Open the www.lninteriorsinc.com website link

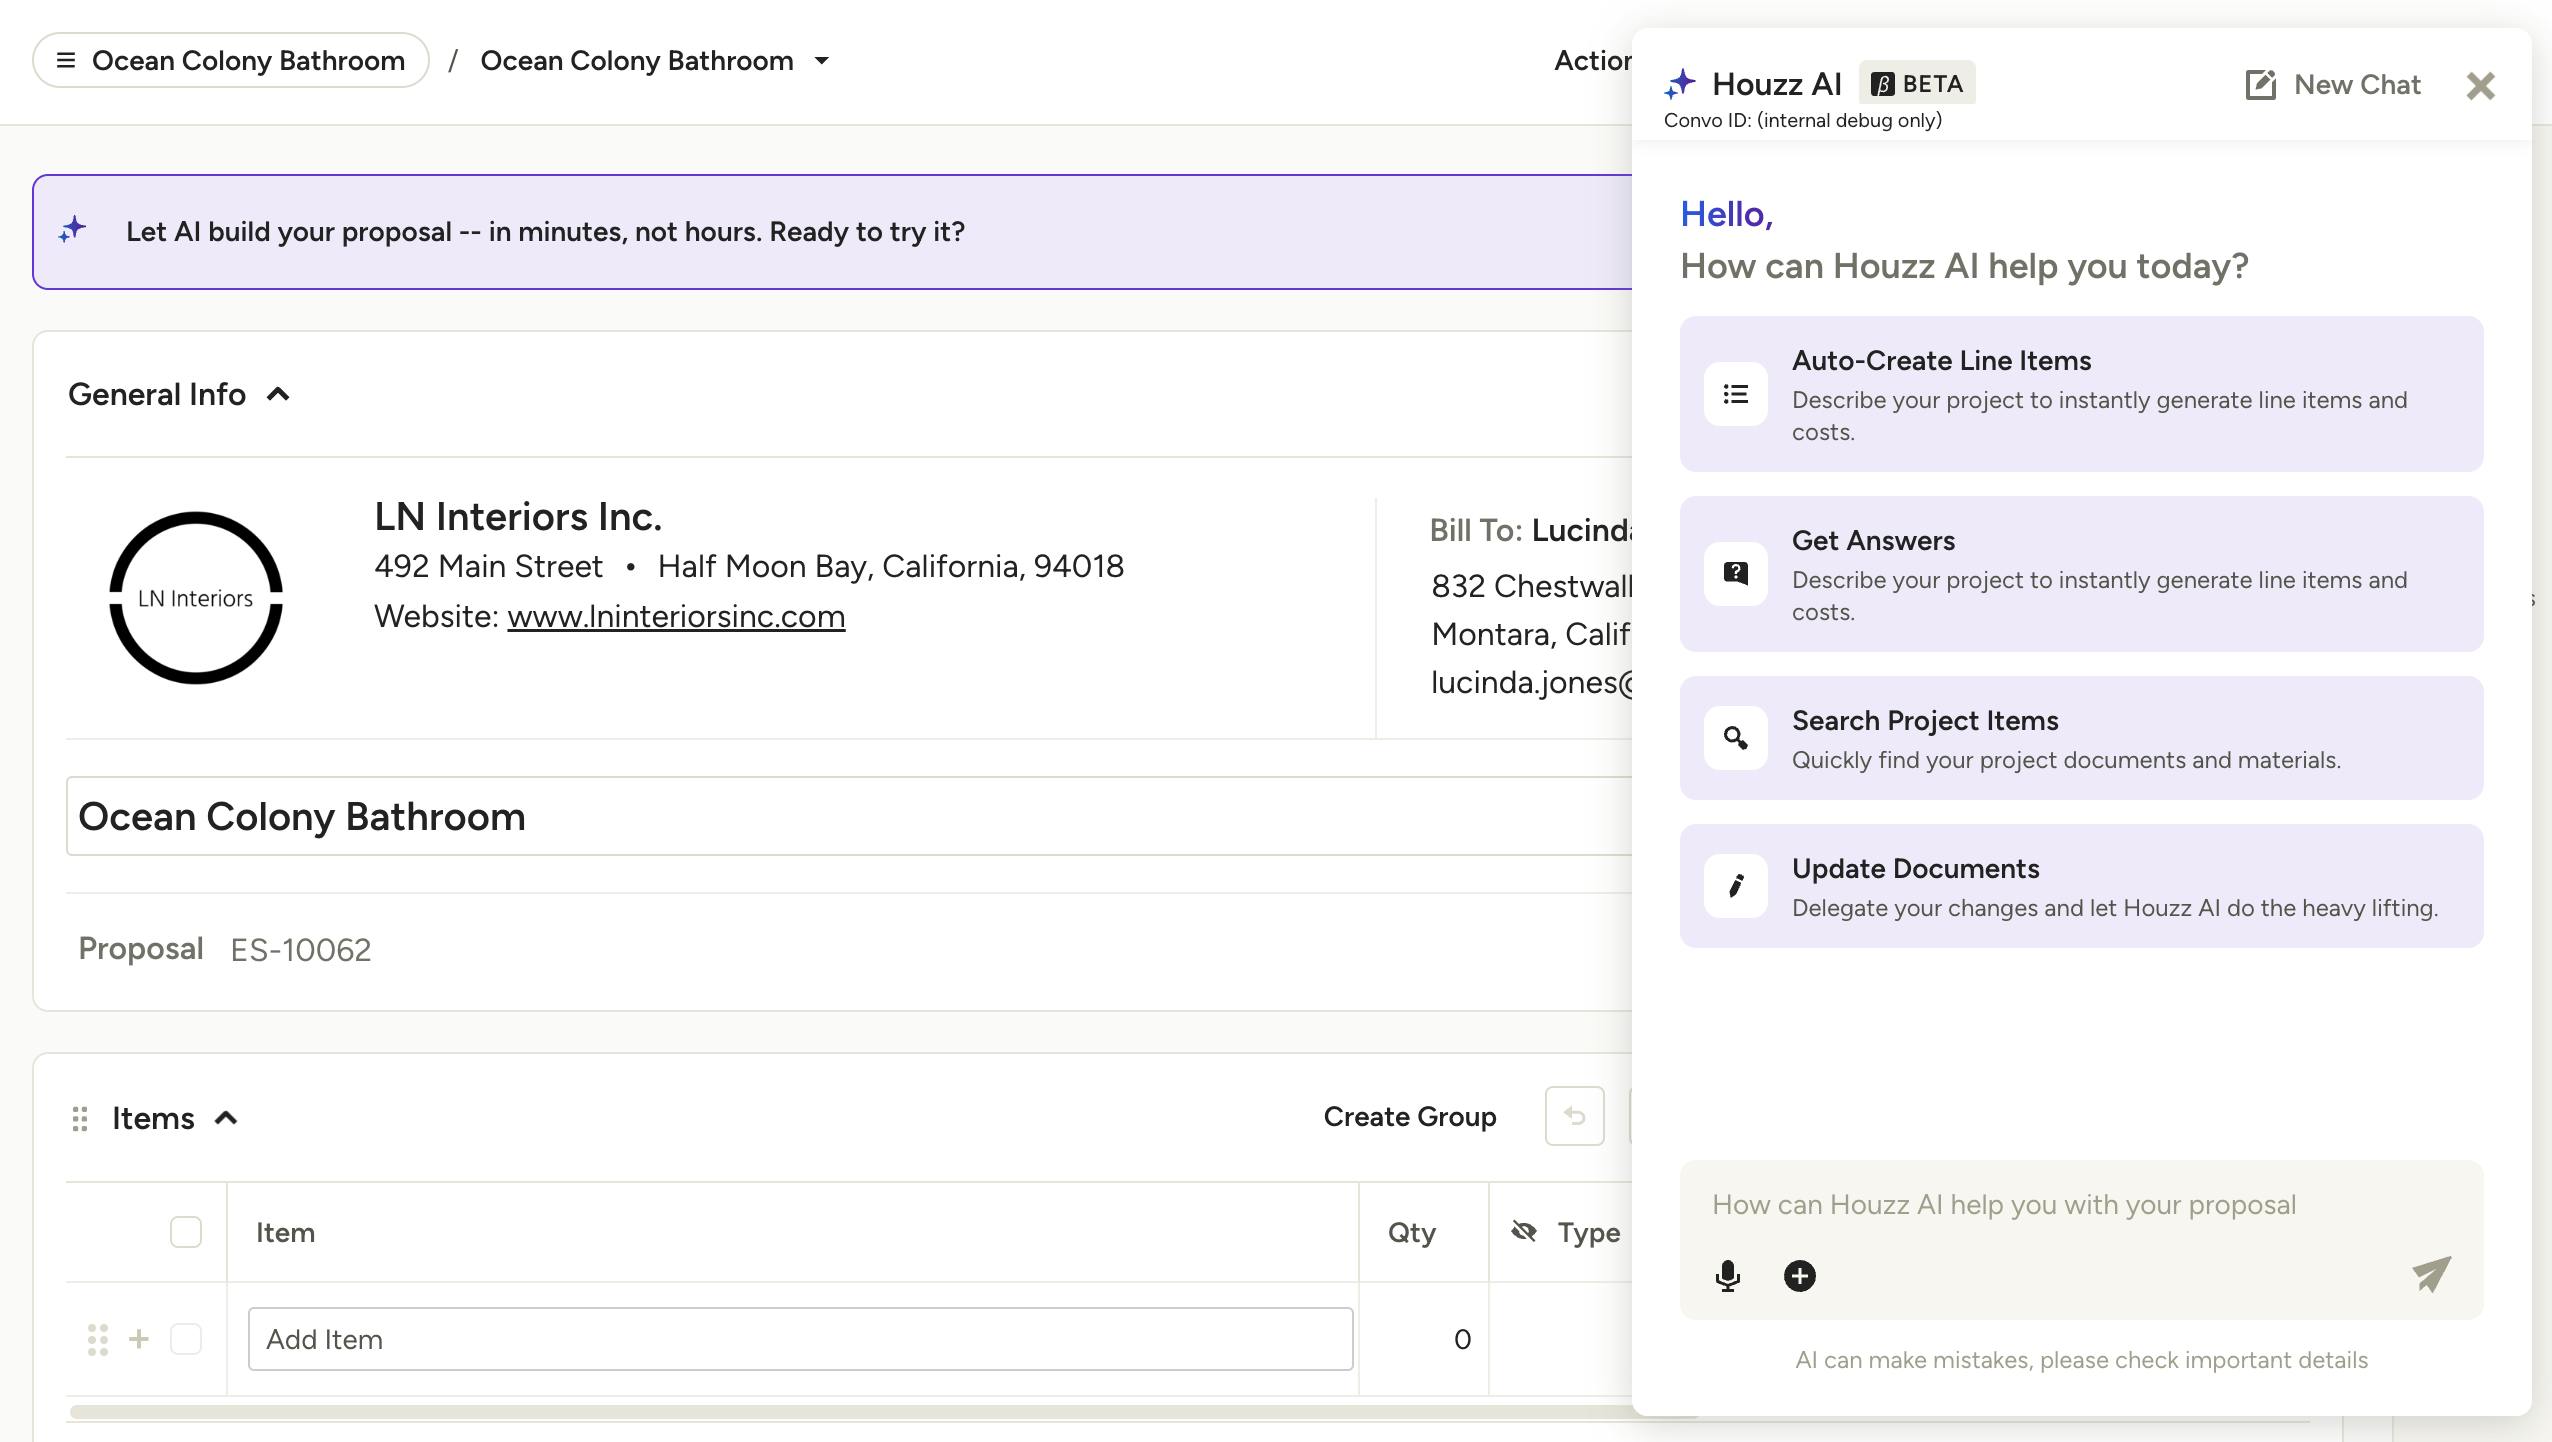676,617
